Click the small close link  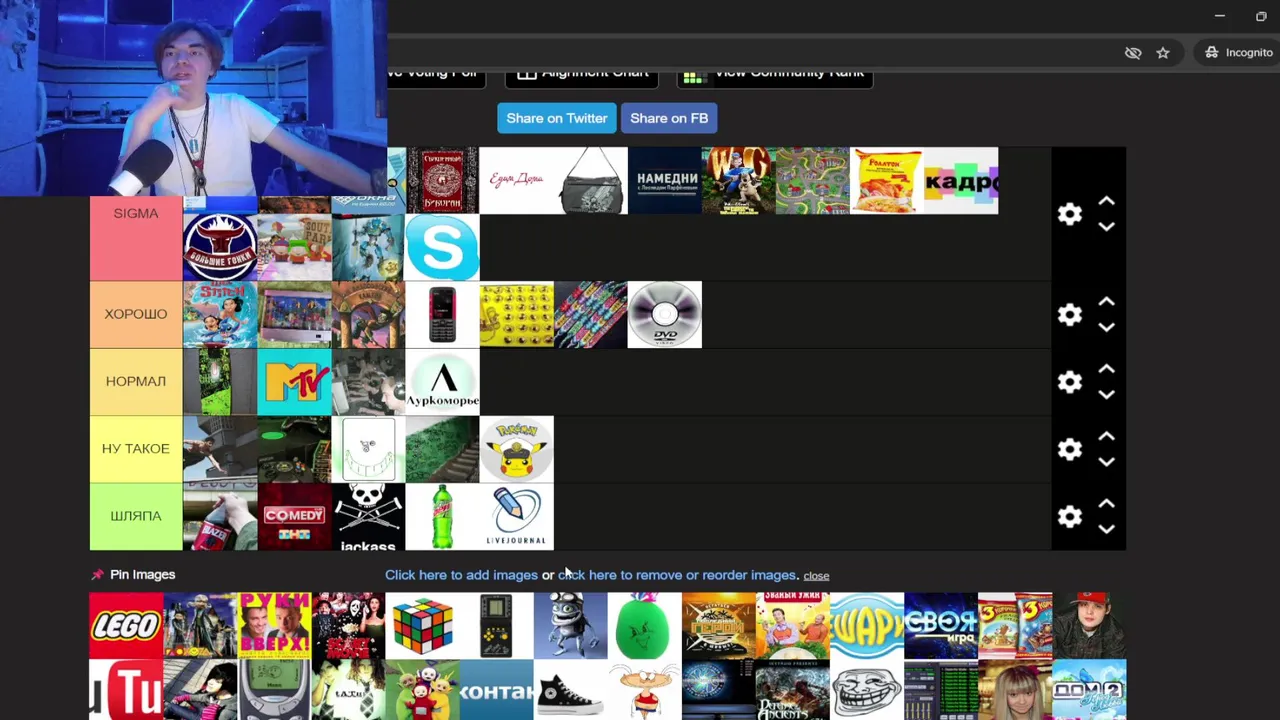(816, 576)
